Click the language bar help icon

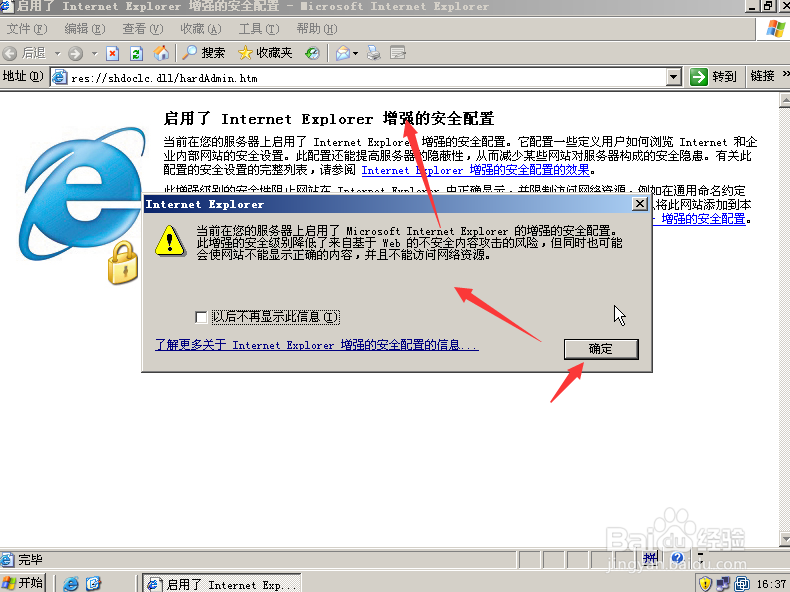coord(677,558)
